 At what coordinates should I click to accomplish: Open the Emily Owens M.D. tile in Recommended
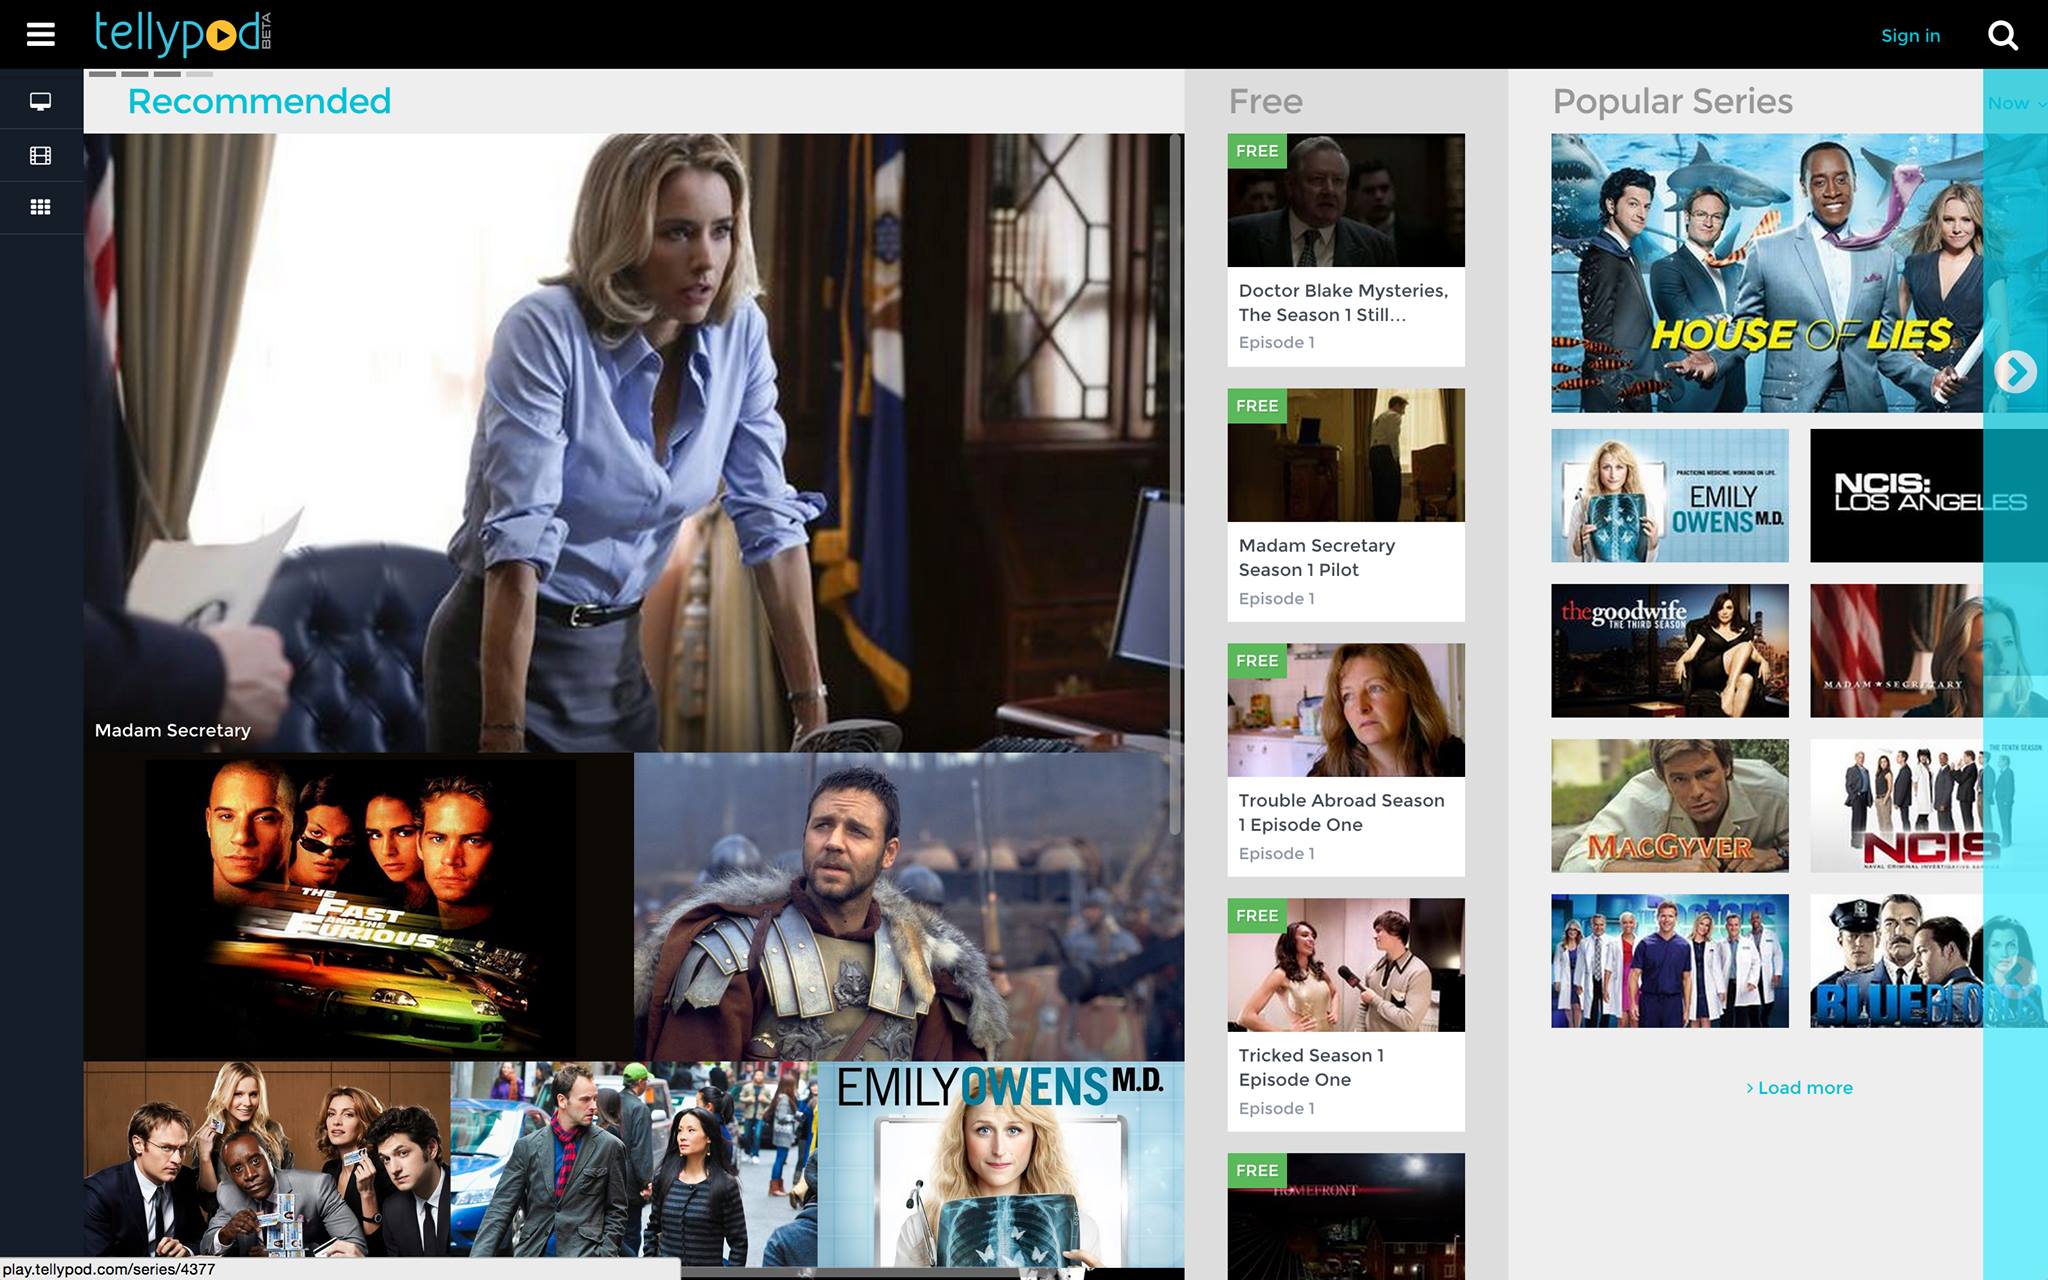coord(1001,1164)
